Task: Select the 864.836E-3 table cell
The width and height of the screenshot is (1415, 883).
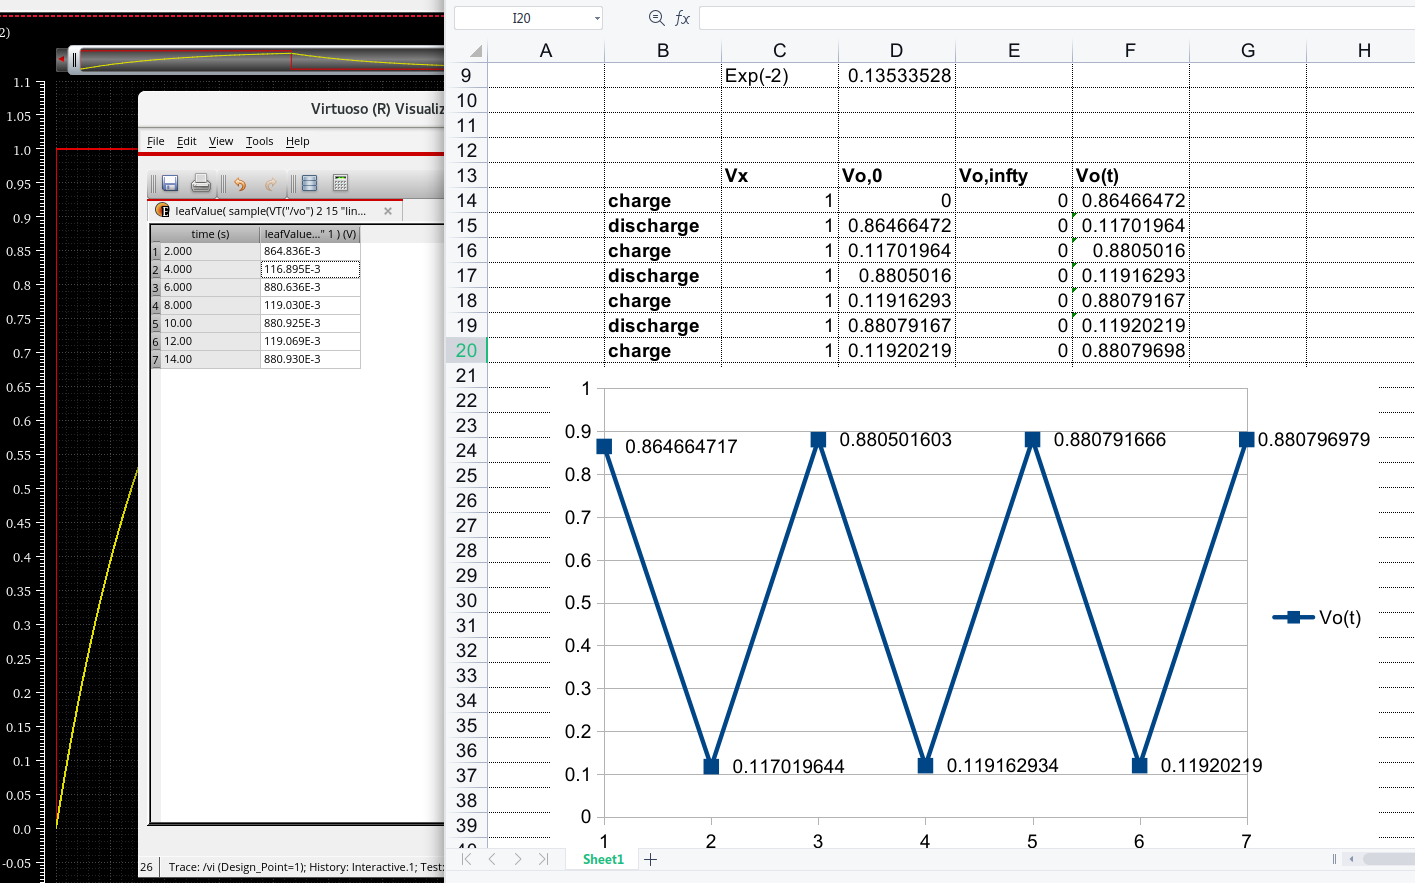Action: (x=310, y=251)
